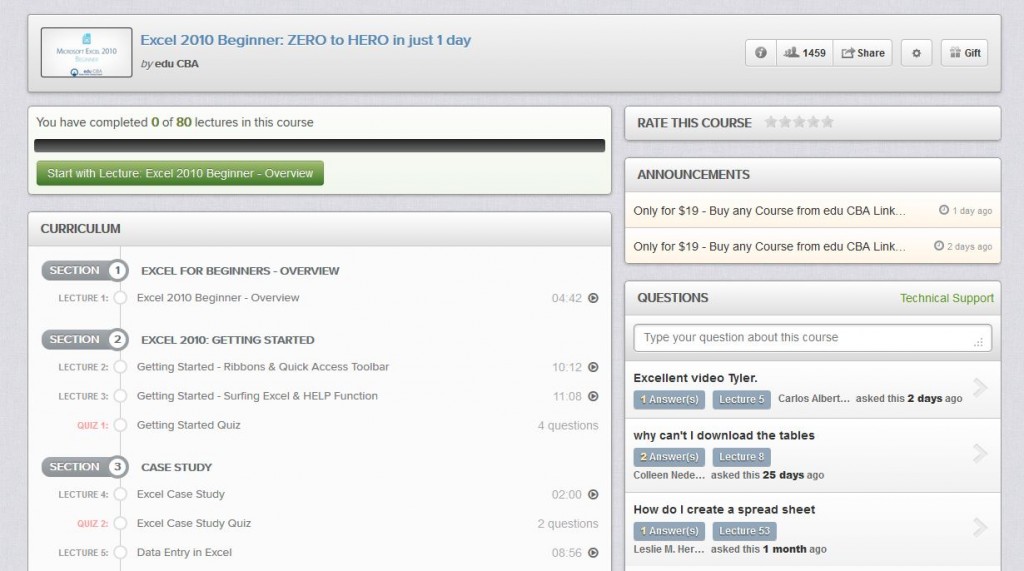Click the Share button
The height and width of the screenshot is (571, 1024).
[863, 53]
